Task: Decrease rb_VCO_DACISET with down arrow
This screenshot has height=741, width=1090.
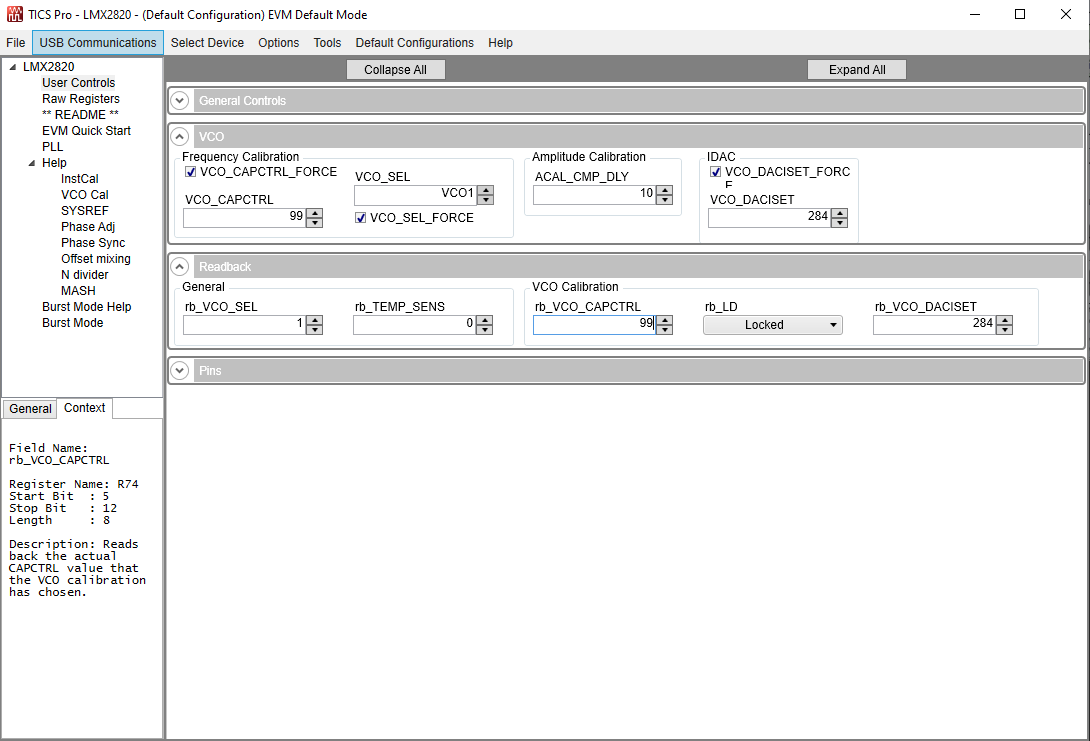Action: coord(1005,329)
